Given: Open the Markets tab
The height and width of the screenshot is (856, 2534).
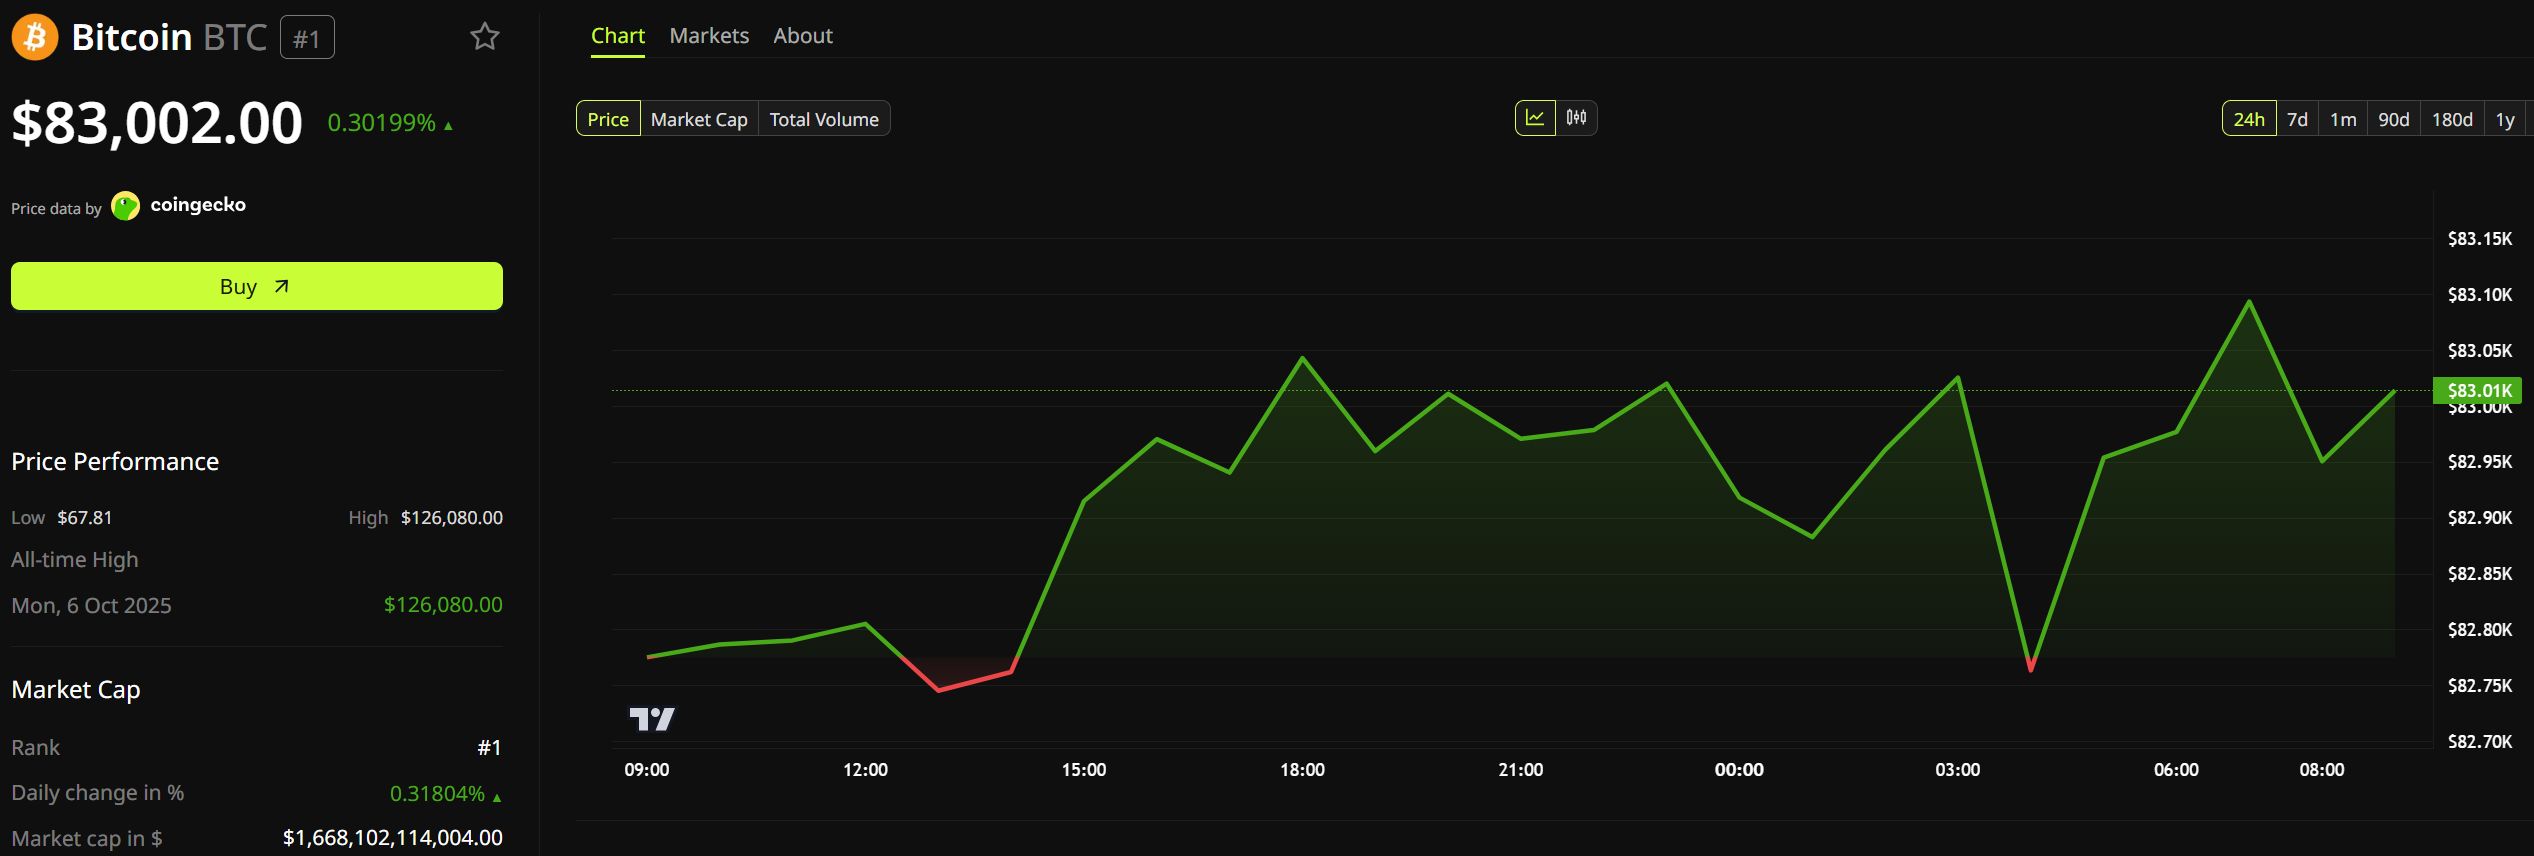Looking at the screenshot, I should (x=709, y=36).
